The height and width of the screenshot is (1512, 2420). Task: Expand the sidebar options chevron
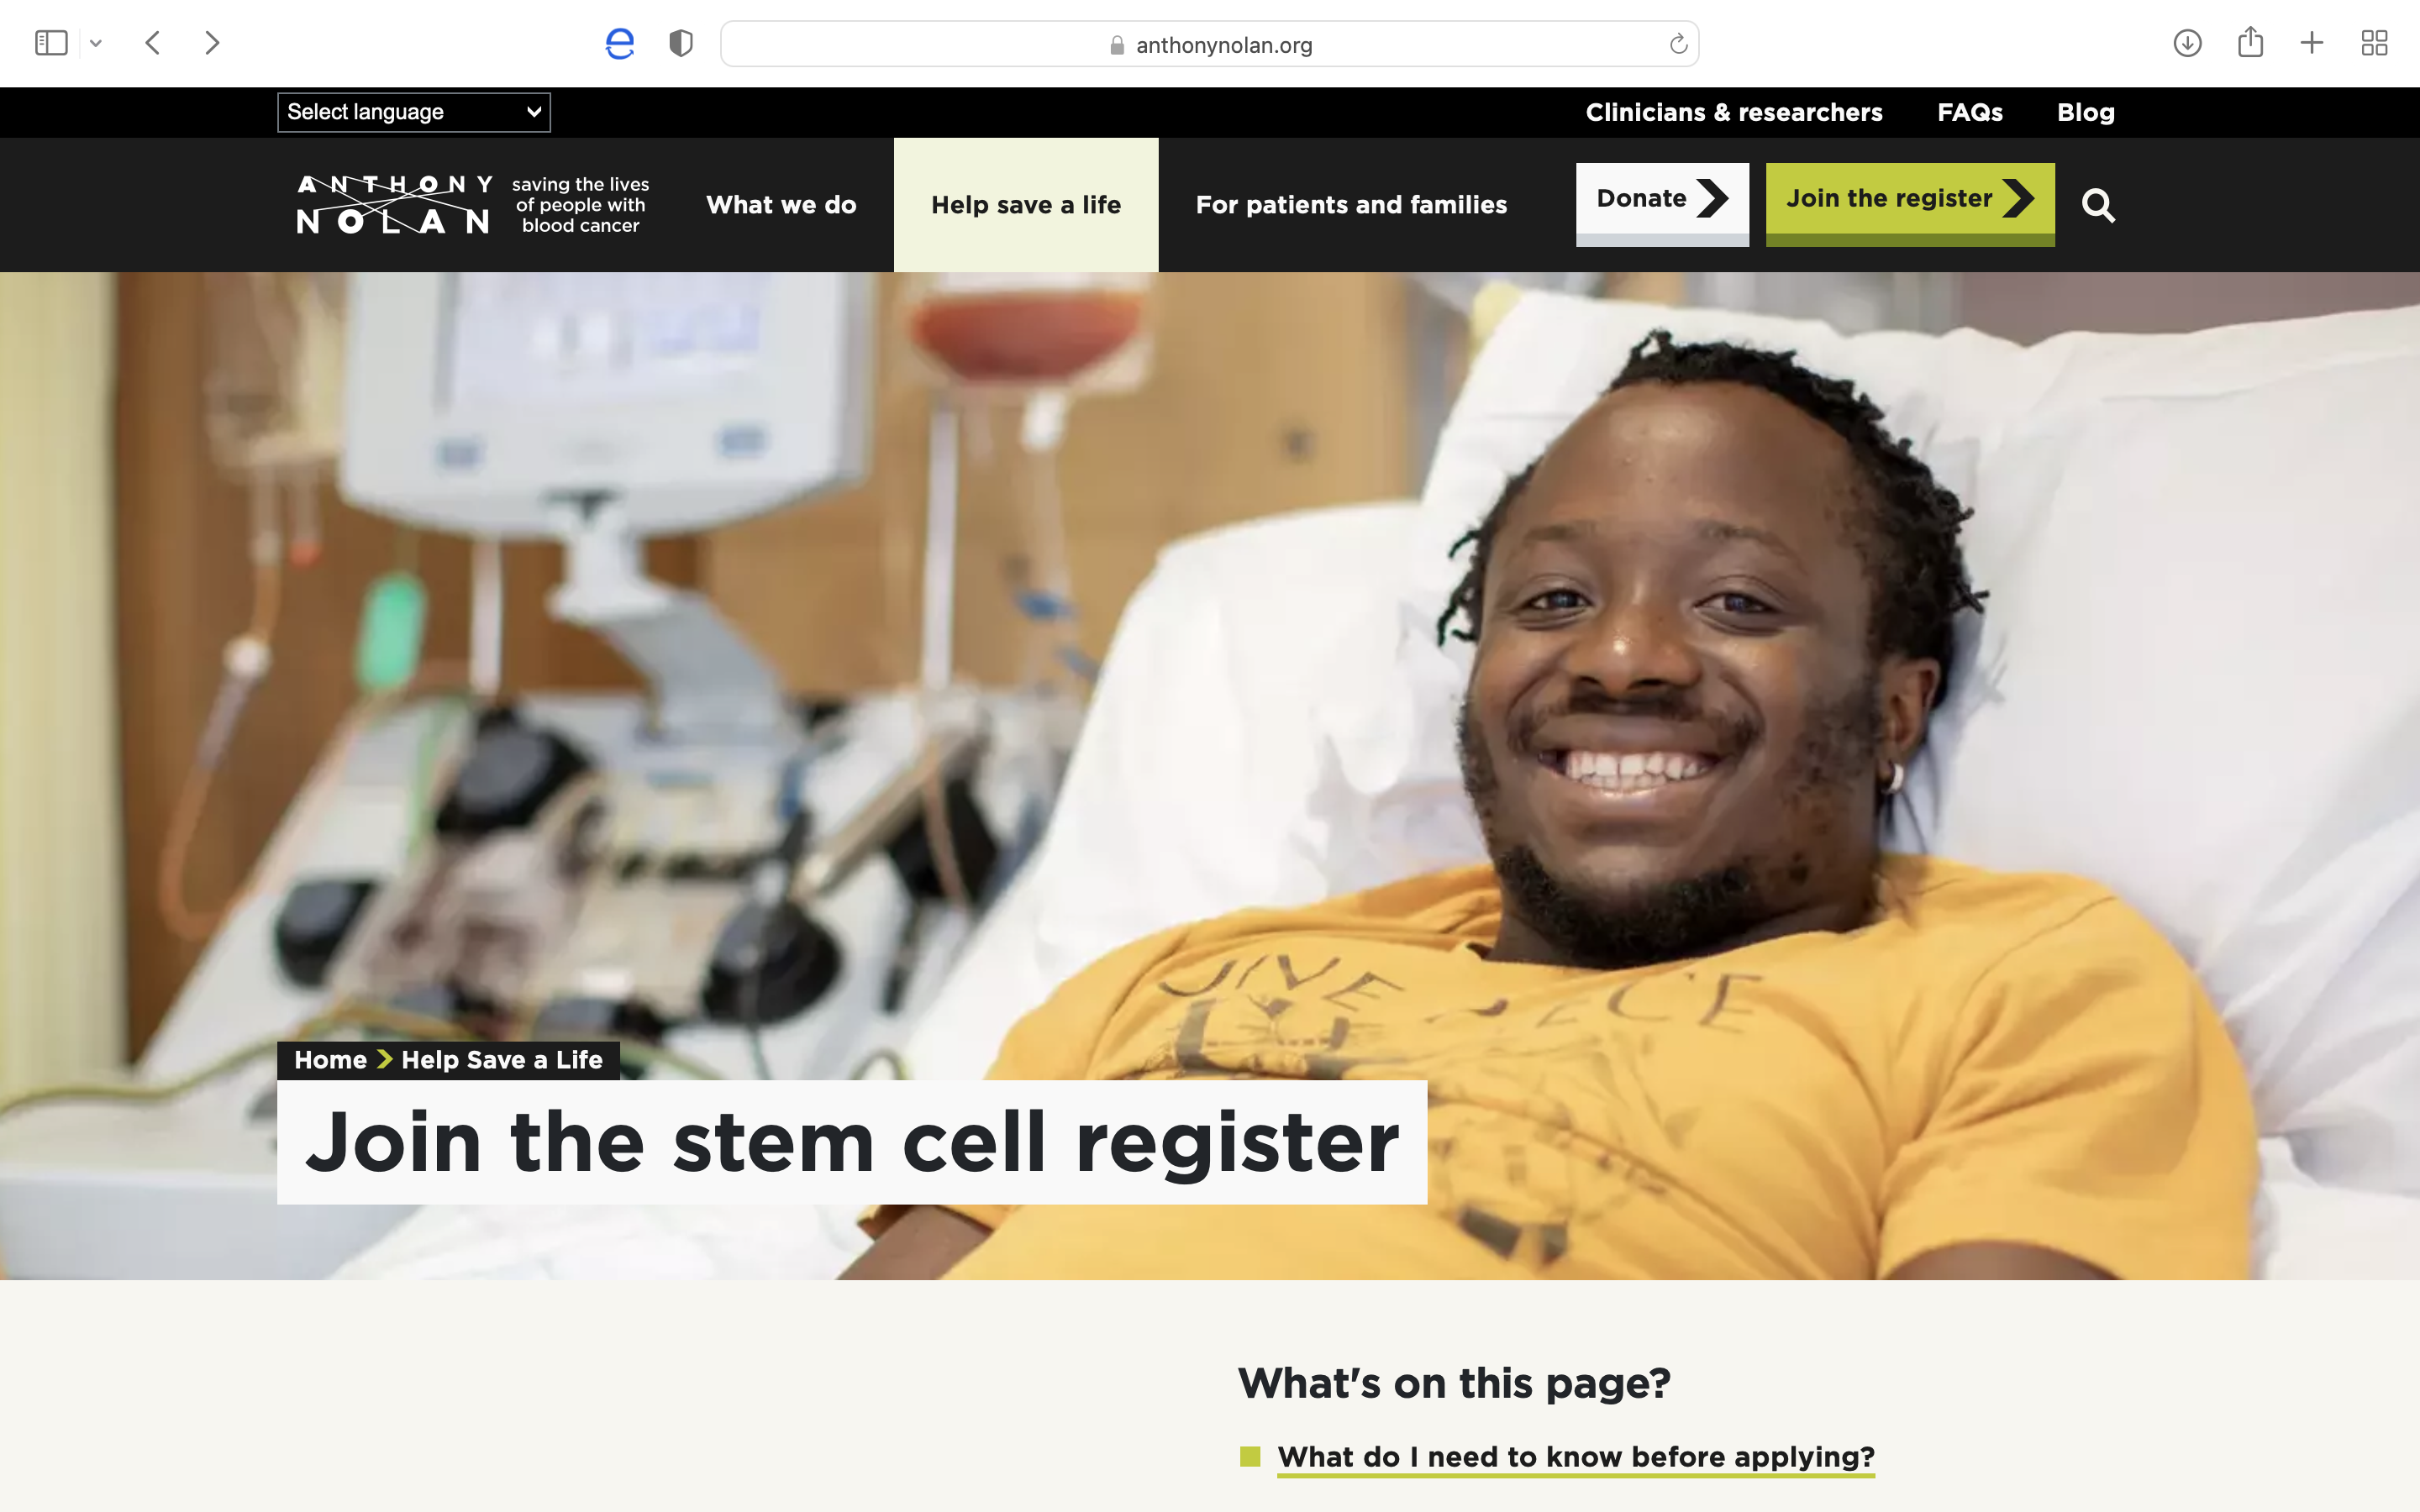(96, 43)
